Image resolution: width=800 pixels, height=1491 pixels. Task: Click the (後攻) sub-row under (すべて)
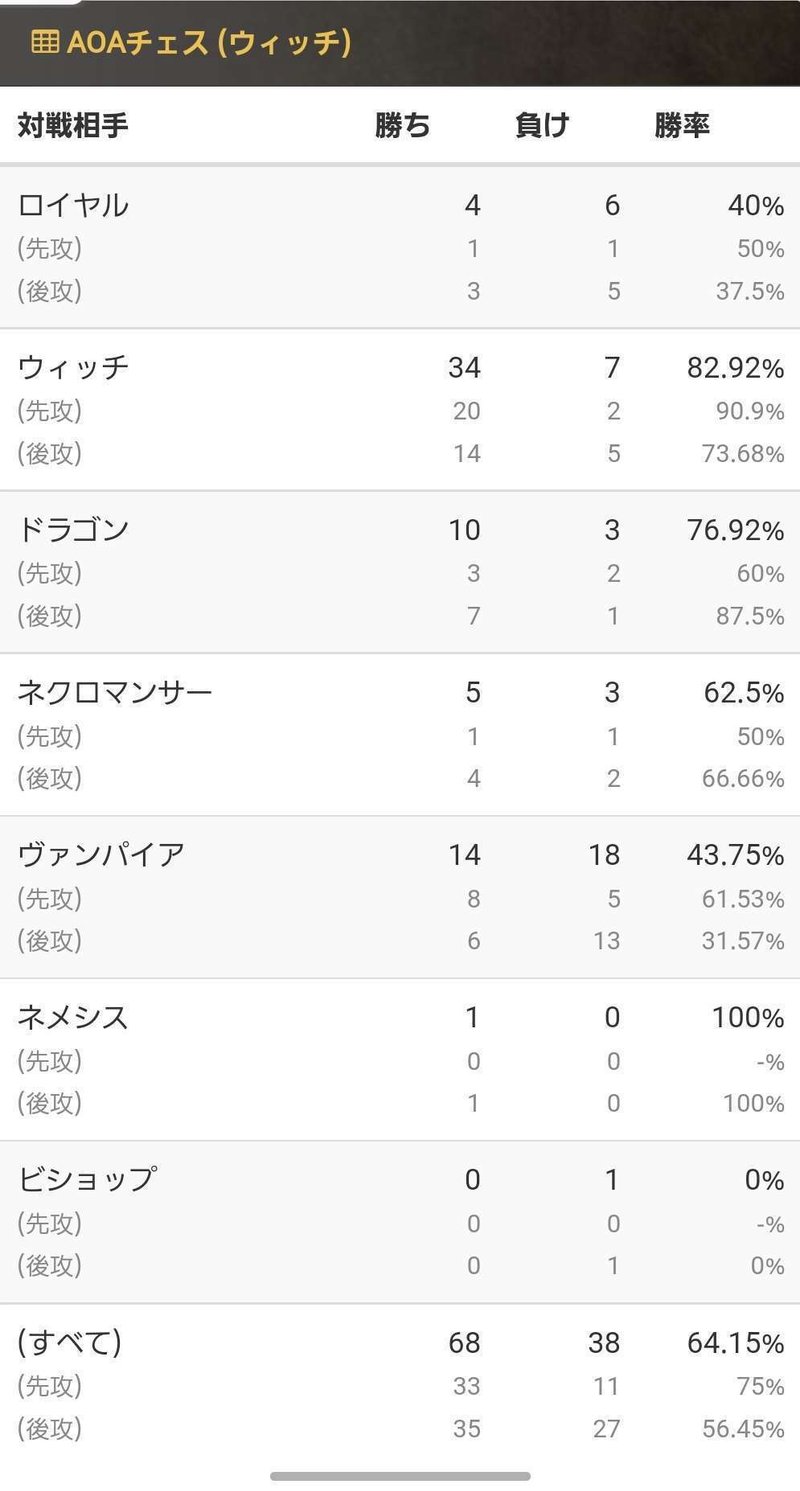[50, 1429]
